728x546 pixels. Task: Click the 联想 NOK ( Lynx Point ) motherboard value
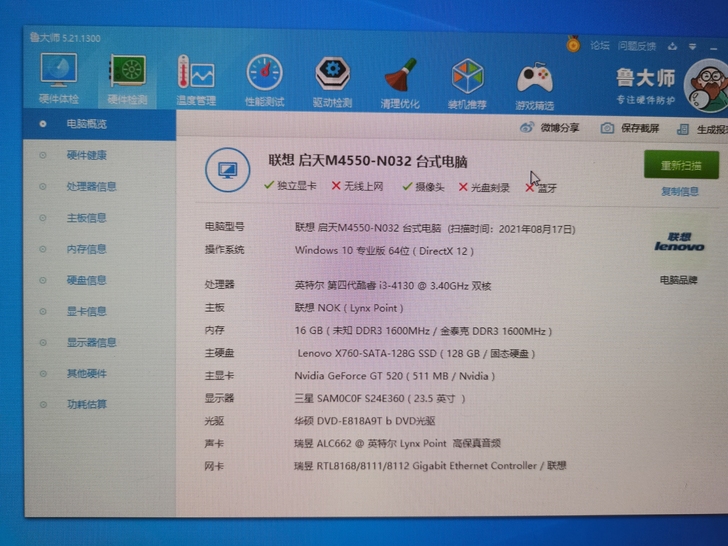[349, 308]
